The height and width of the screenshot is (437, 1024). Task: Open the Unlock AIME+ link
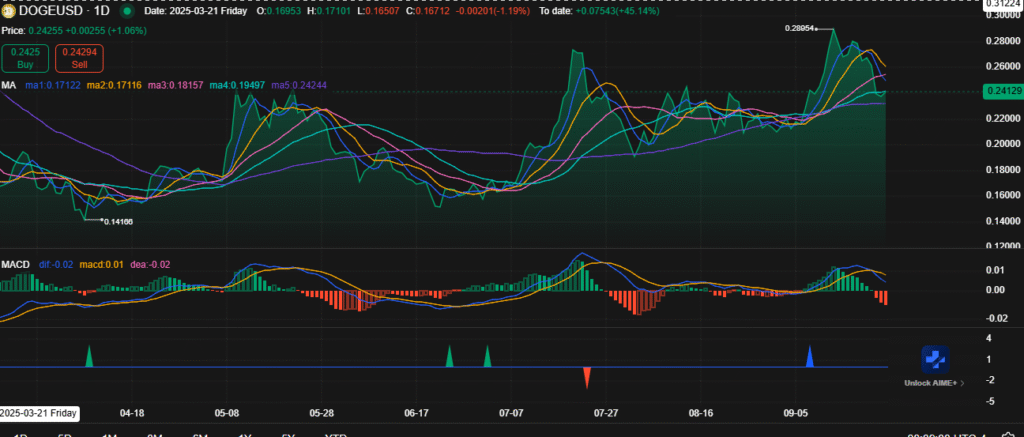pyautogui.click(x=935, y=383)
